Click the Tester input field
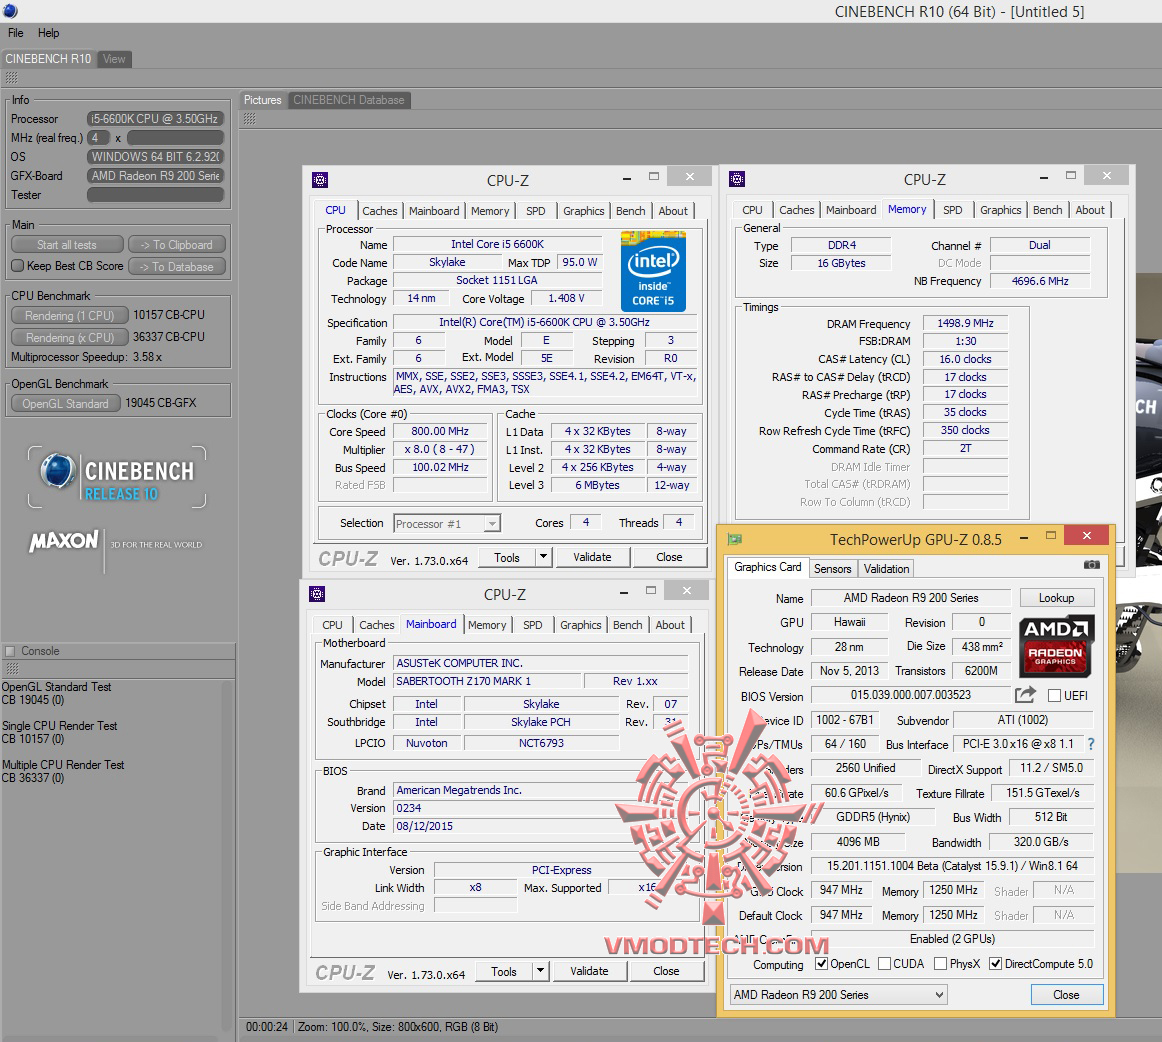The height and width of the screenshot is (1042, 1162). coord(155,195)
